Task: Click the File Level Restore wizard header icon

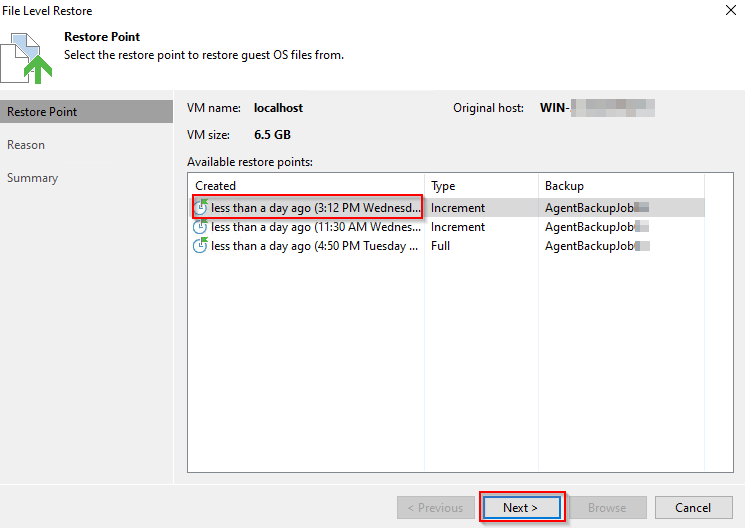Action: [30, 56]
